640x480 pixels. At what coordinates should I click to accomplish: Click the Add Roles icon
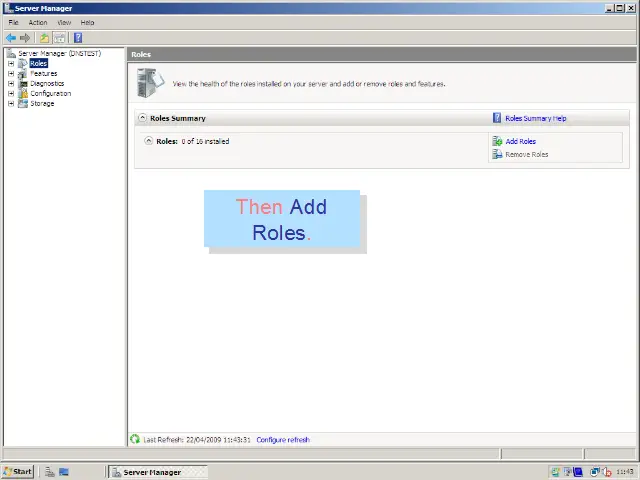point(497,141)
